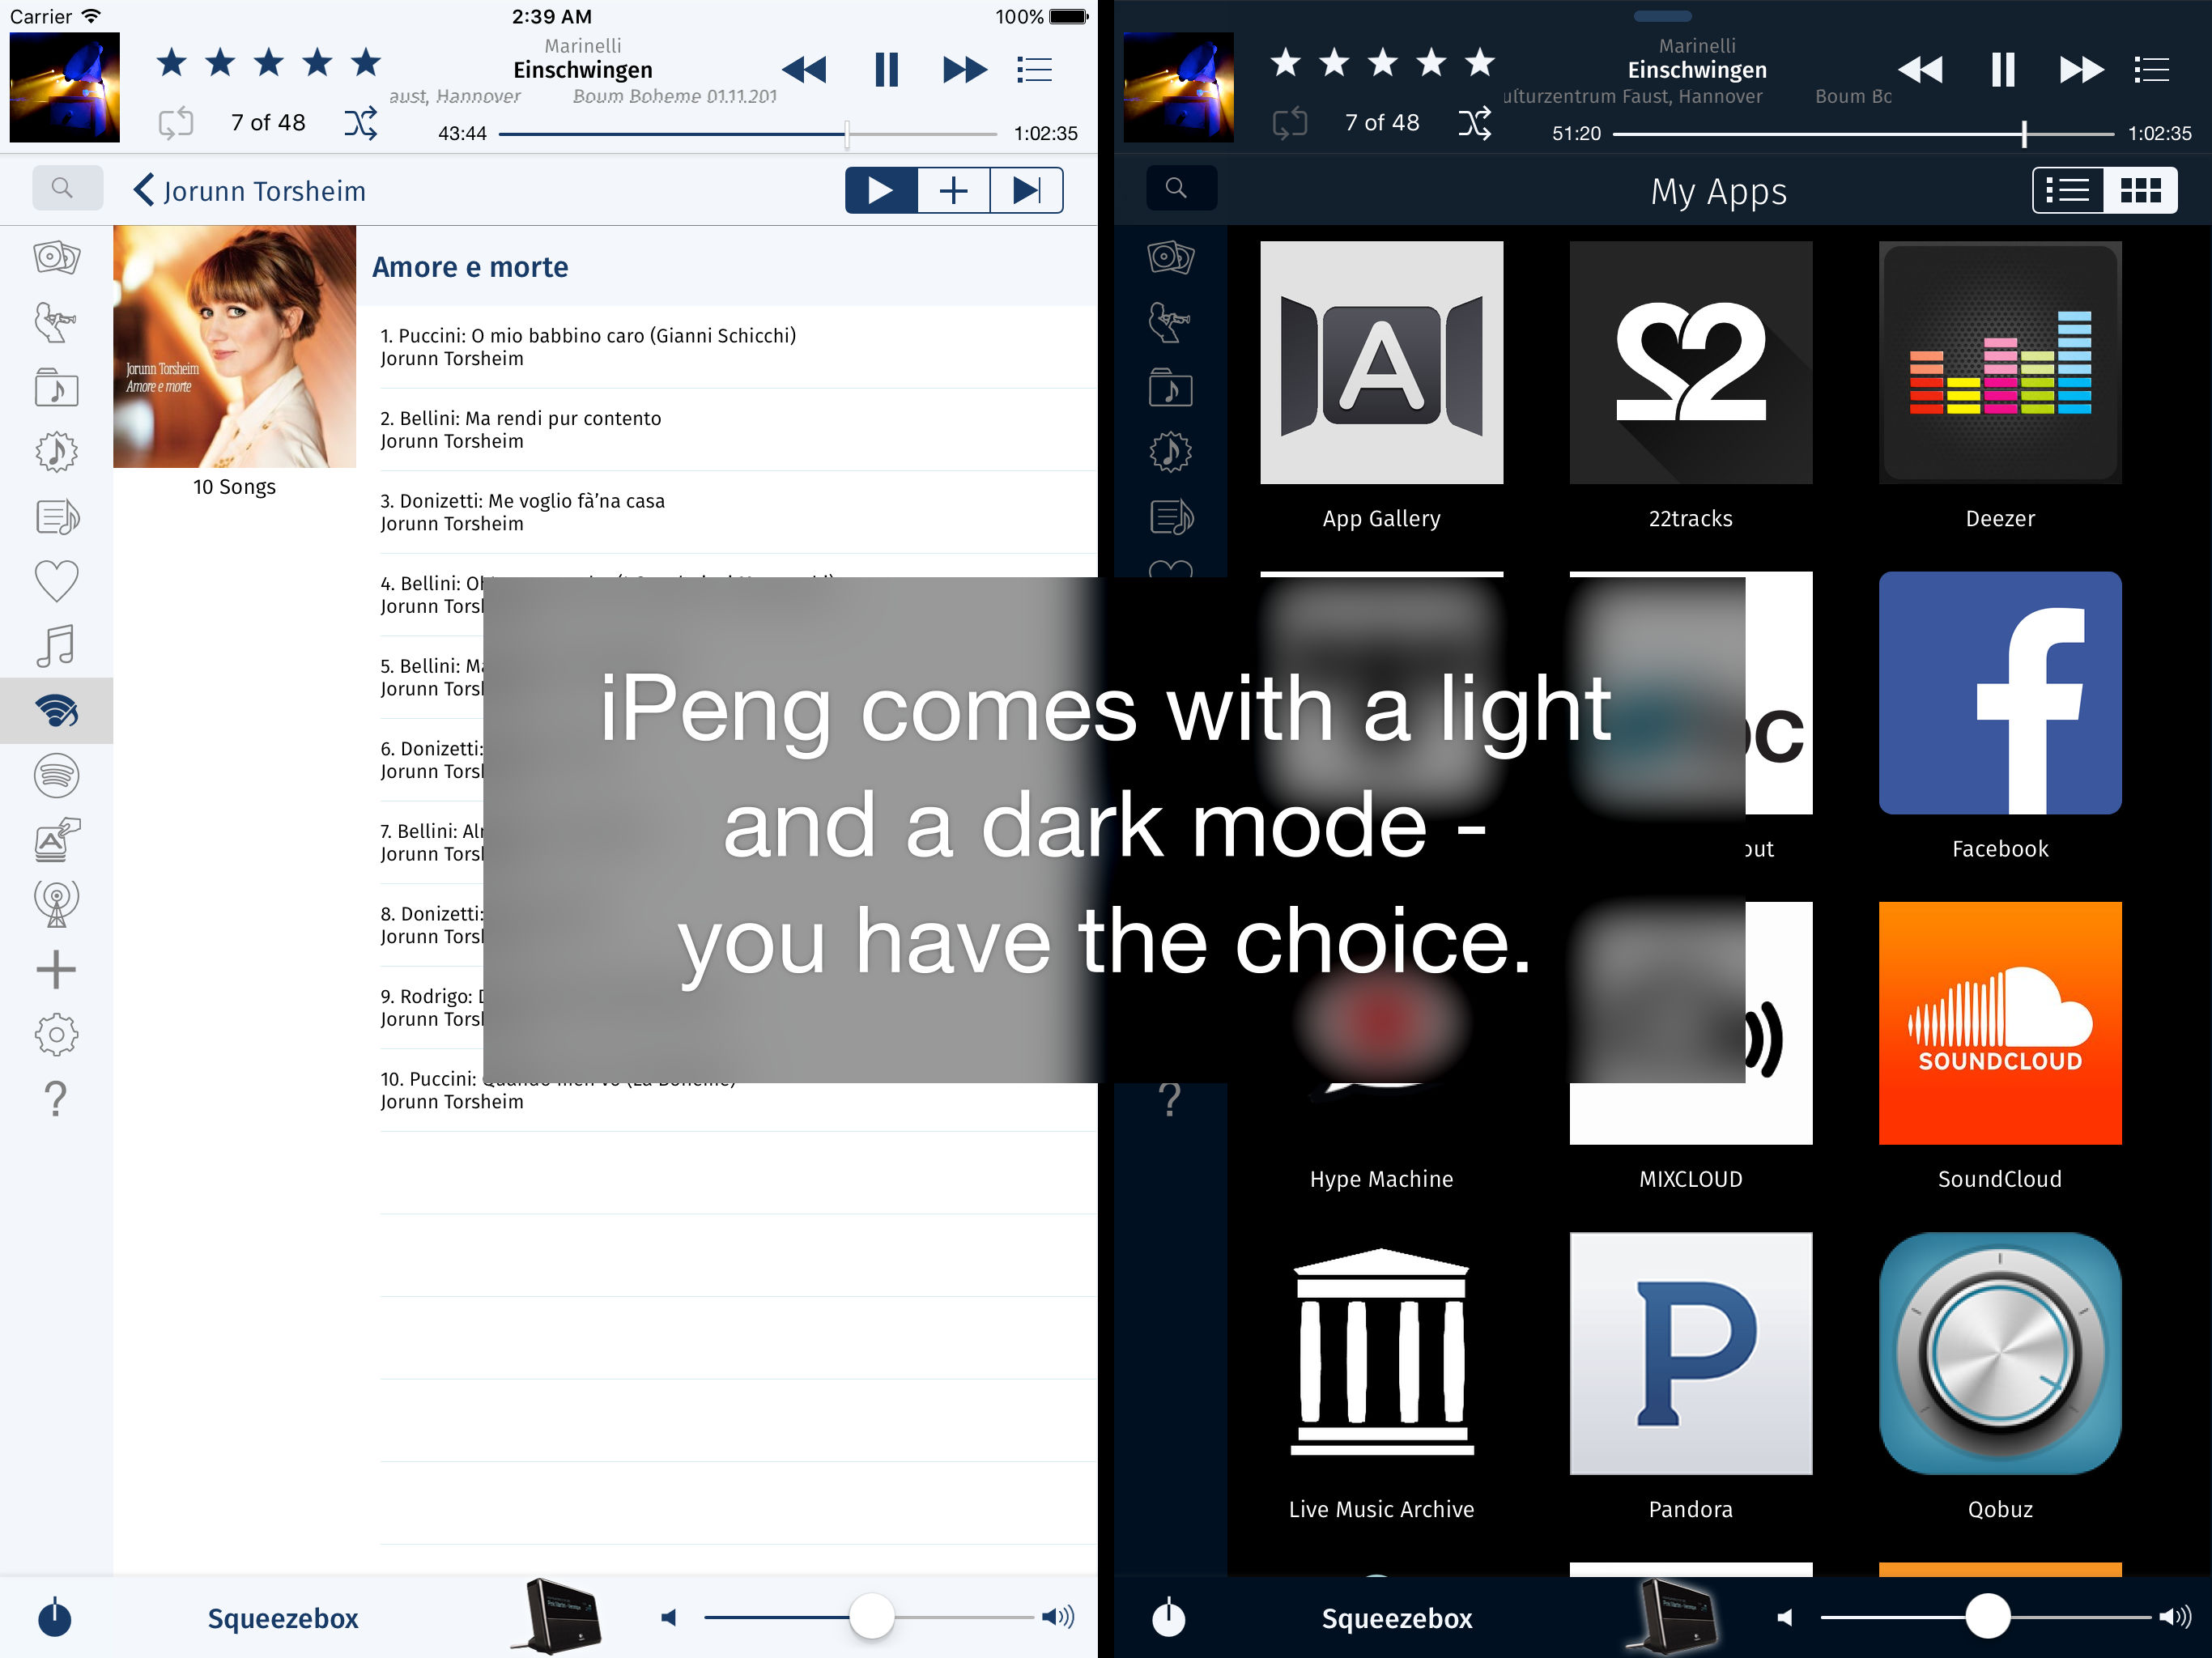
Task: Open Genres note-badge icon in light sidebar
Action: 56,452
